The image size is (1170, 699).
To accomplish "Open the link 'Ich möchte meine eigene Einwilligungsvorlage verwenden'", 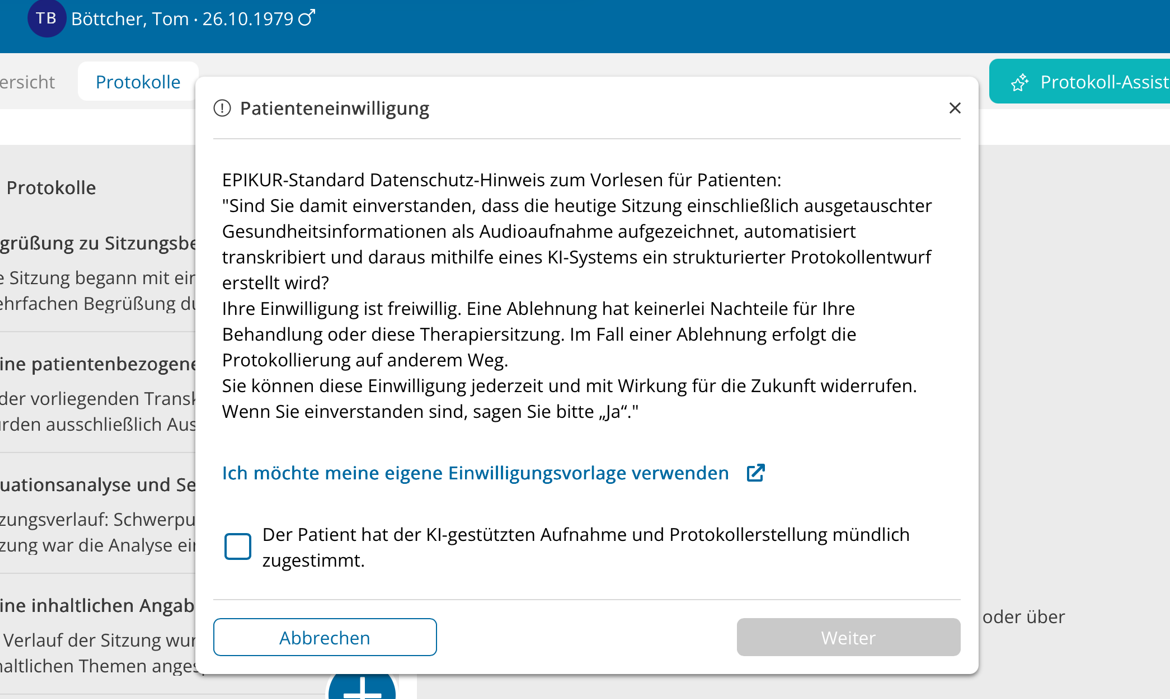I will point(475,473).
